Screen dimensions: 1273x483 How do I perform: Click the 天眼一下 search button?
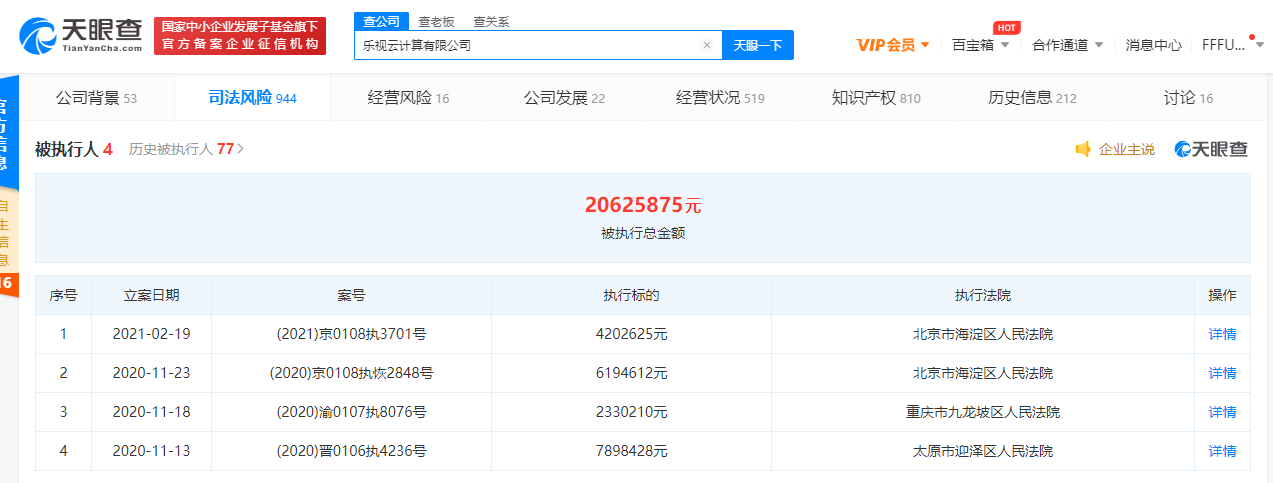pos(757,45)
